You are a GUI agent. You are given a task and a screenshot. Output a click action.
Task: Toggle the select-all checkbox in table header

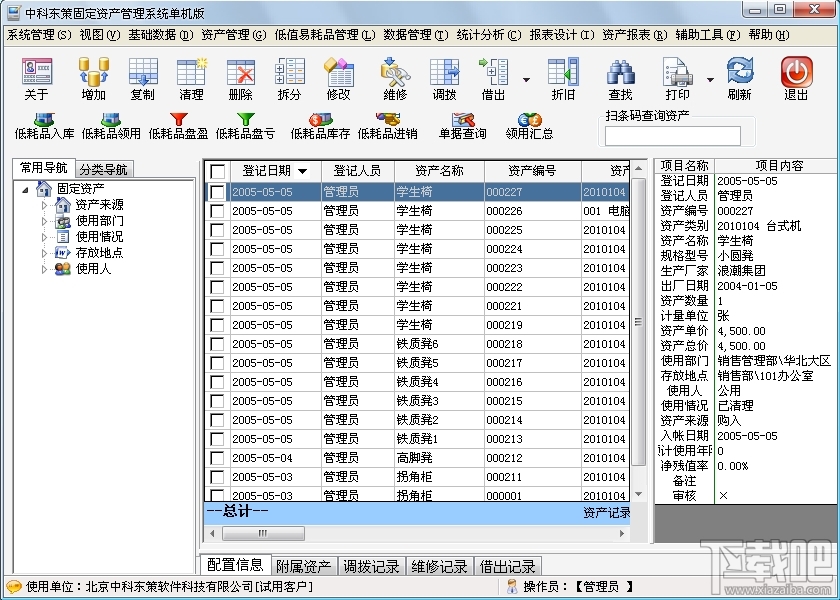coord(218,171)
